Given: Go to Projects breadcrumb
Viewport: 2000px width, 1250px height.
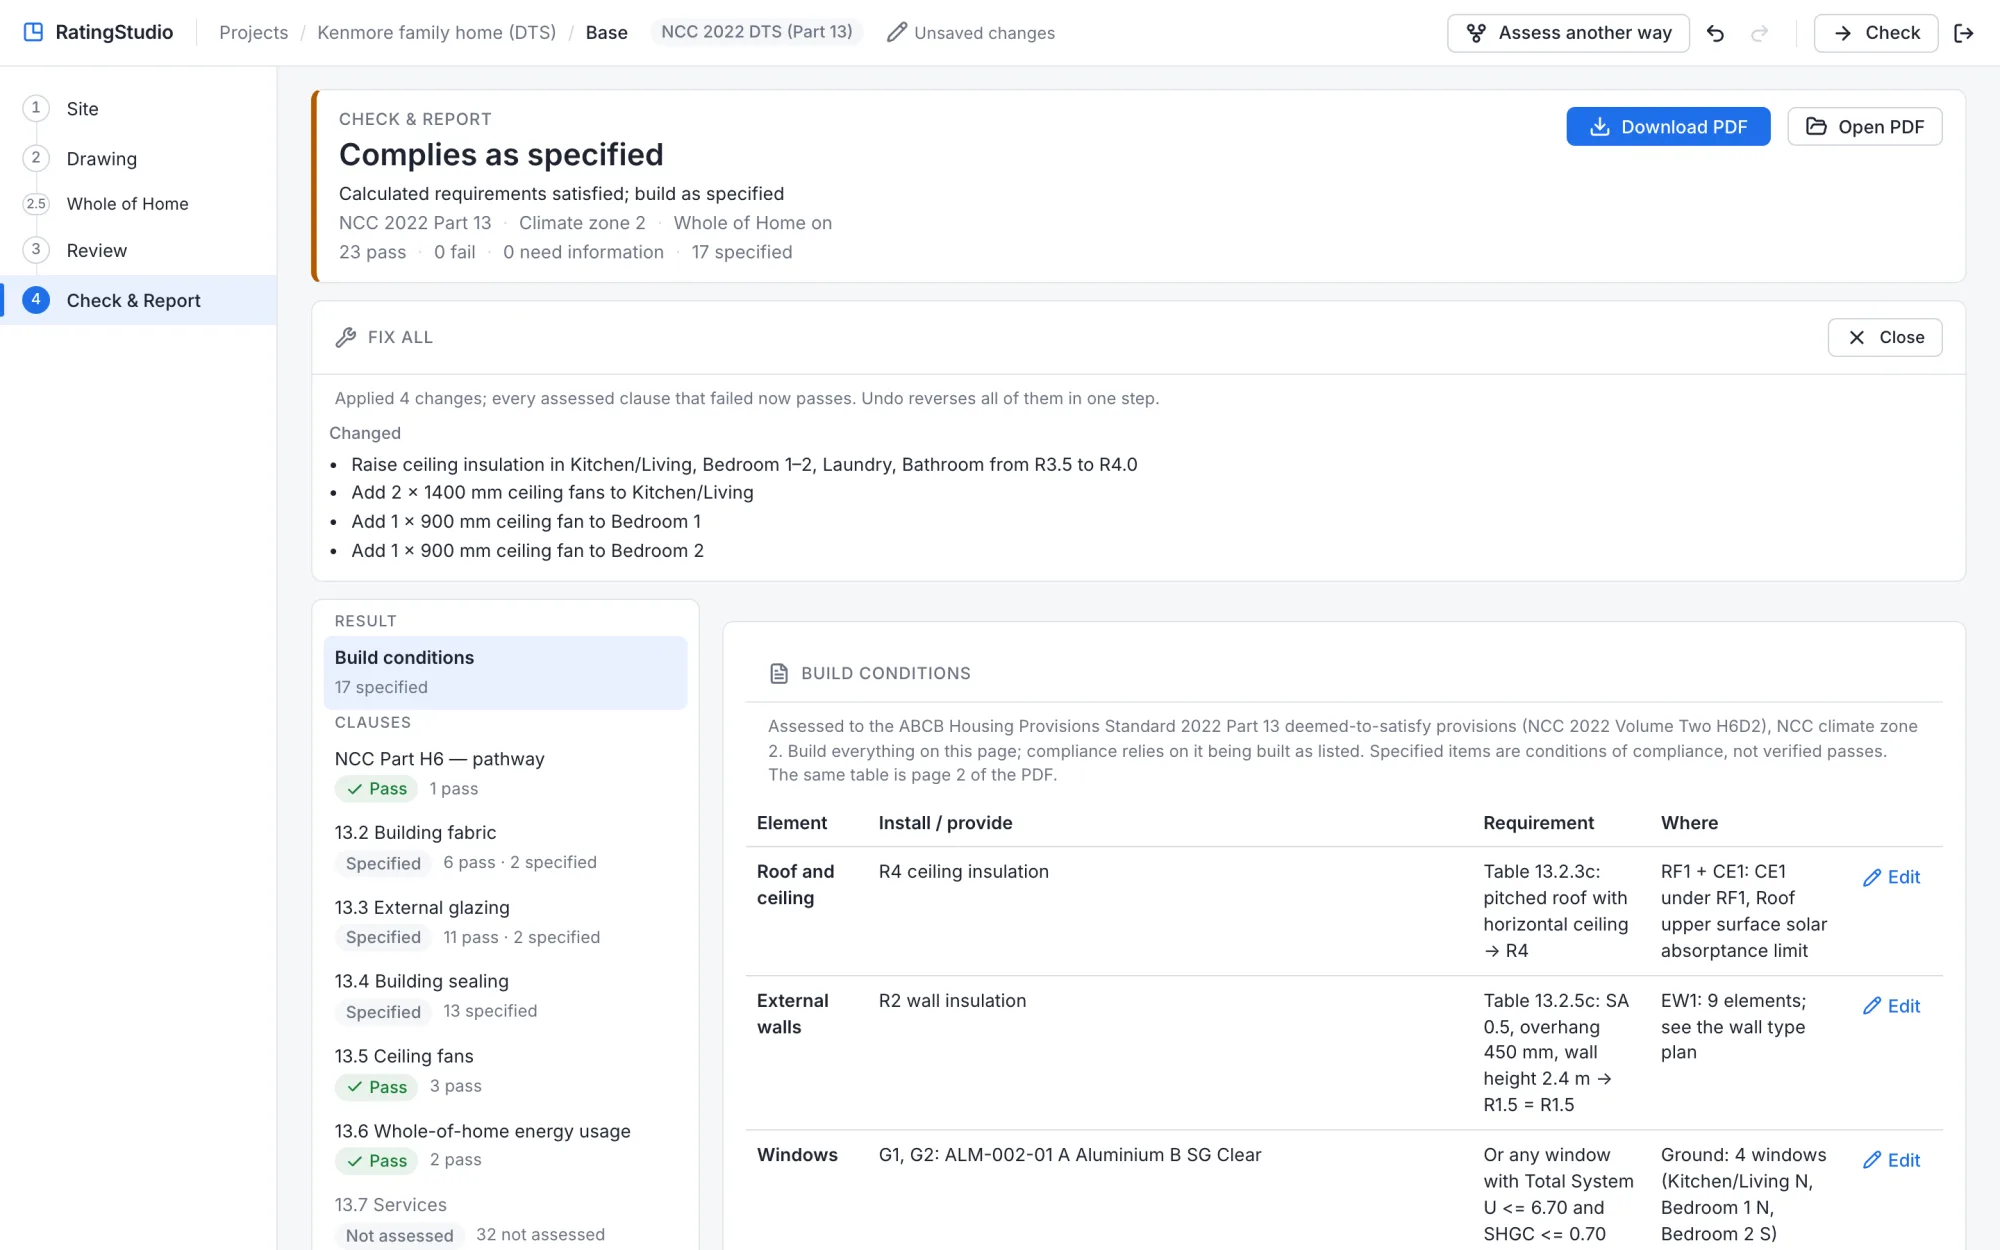Looking at the screenshot, I should tap(253, 33).
